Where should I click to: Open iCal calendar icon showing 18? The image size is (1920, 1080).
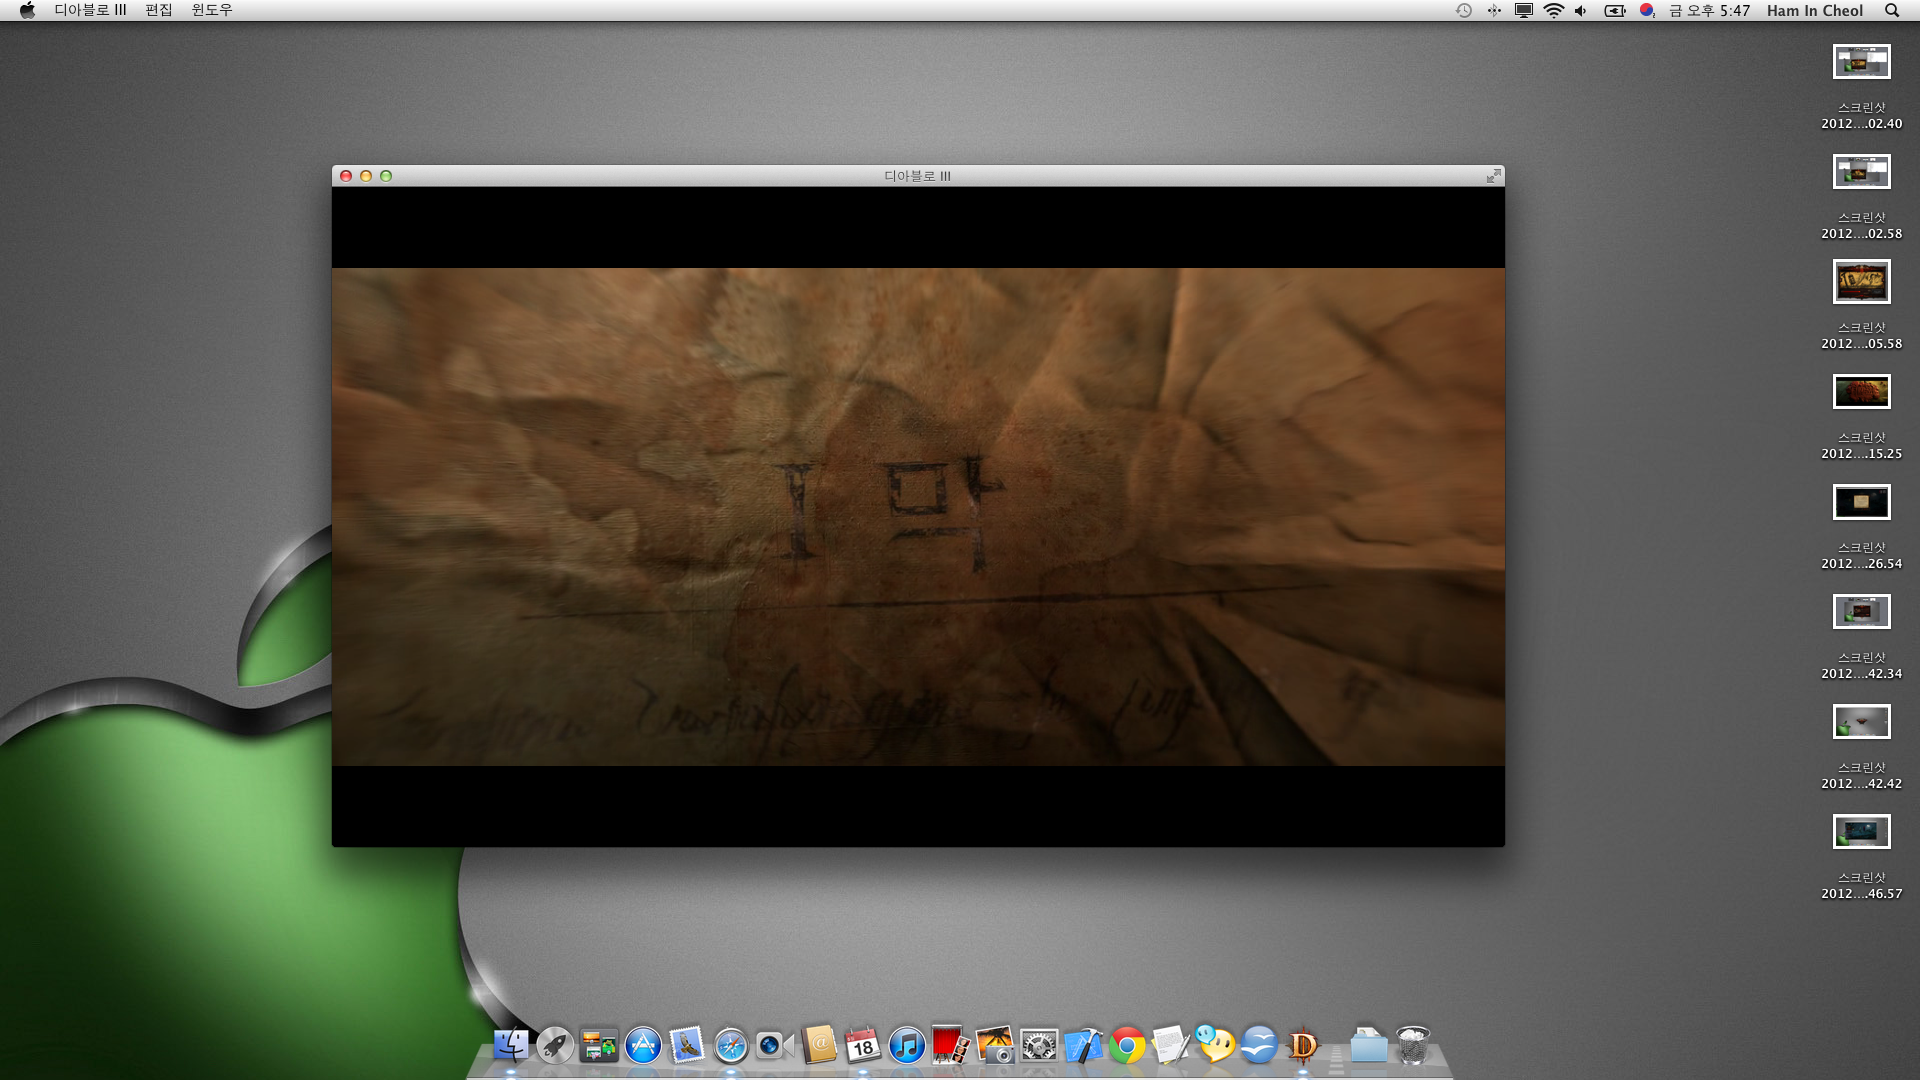coord(863,1046)
